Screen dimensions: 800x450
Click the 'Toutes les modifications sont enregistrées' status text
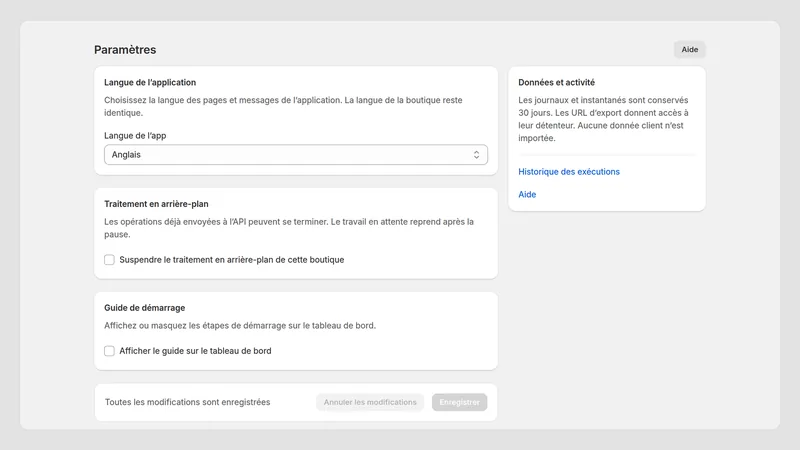[187, 402]
